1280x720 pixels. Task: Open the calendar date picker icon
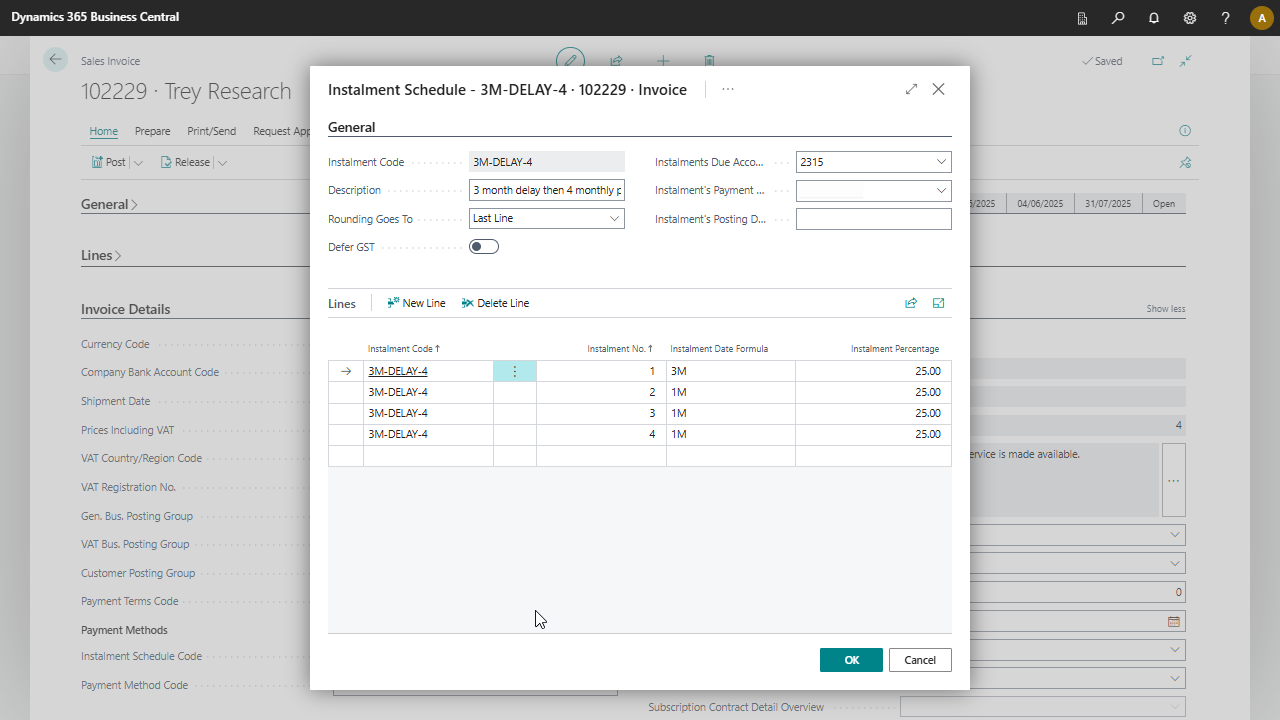(1174, 621)
